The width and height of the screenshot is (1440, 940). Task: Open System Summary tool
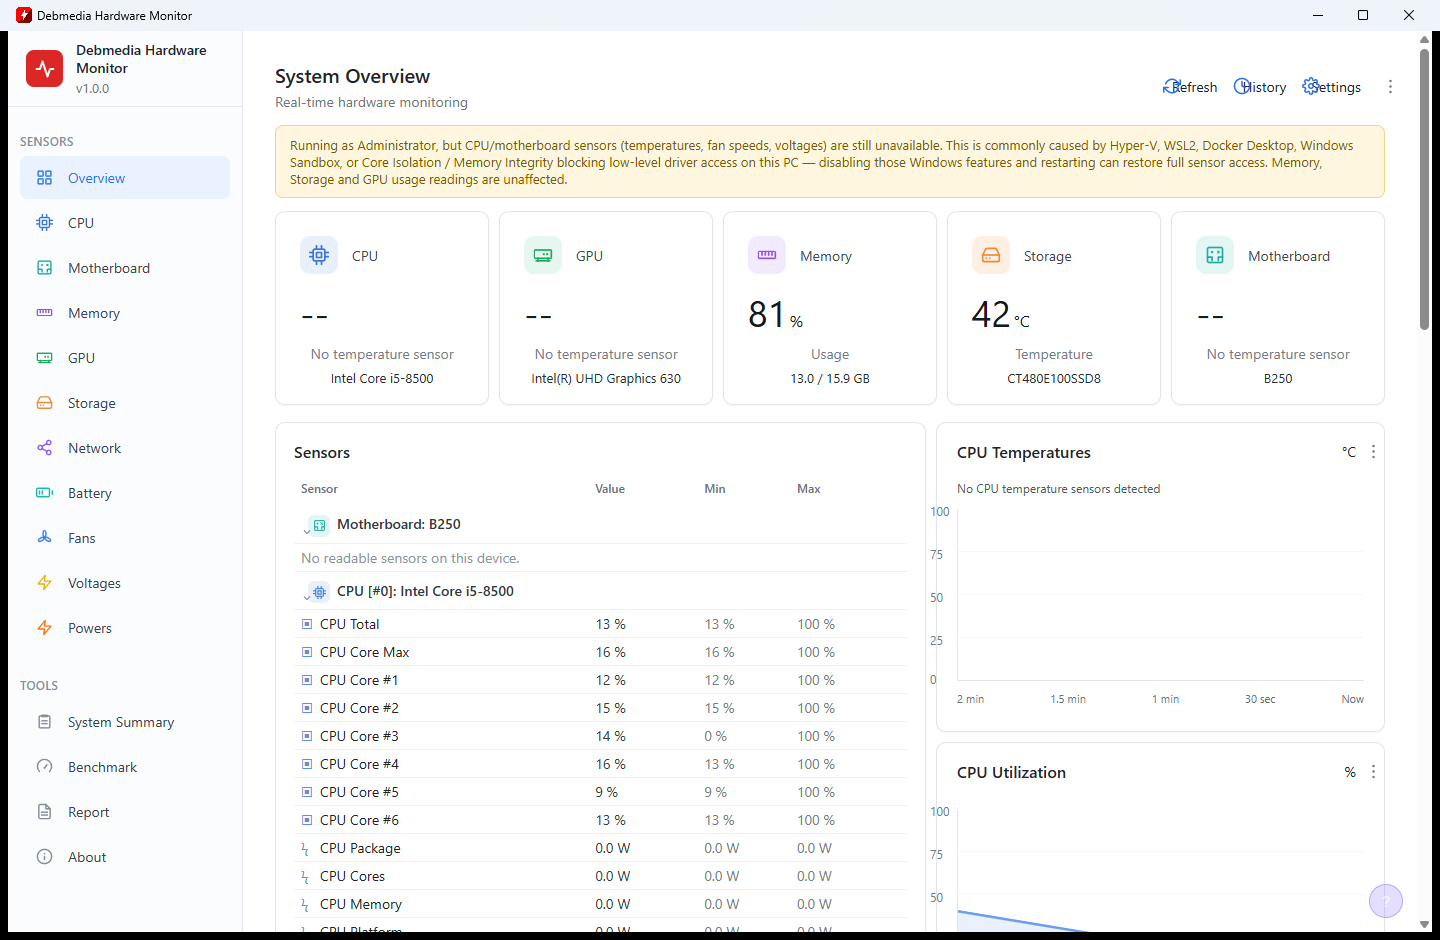click(125, 722)
